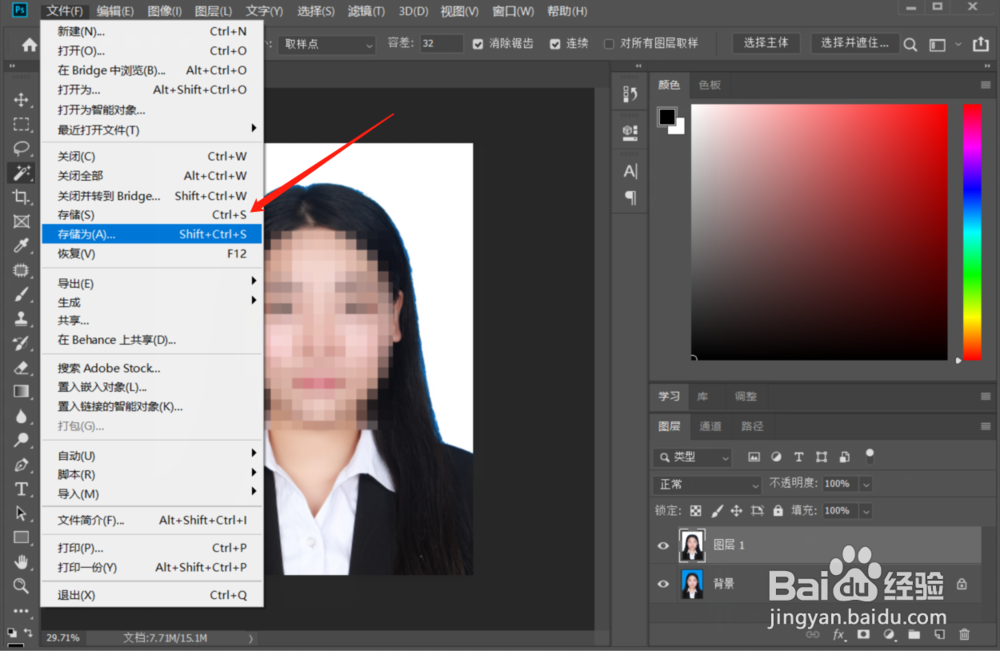Enable 对所有图层取样 checkbox
1000x651 pixels.
click(x=608, y=44)
